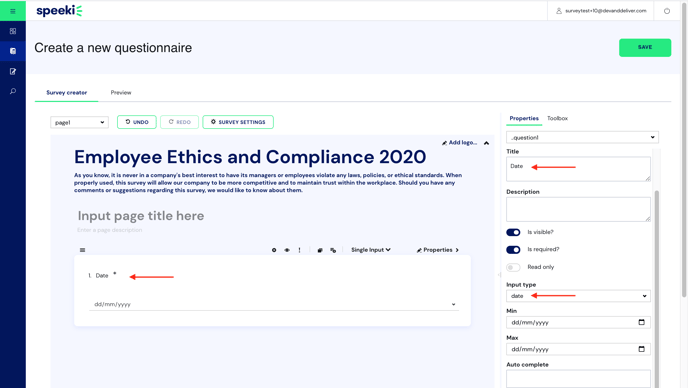Open the edit pencil icon in sidebar

tap(13, 71)
